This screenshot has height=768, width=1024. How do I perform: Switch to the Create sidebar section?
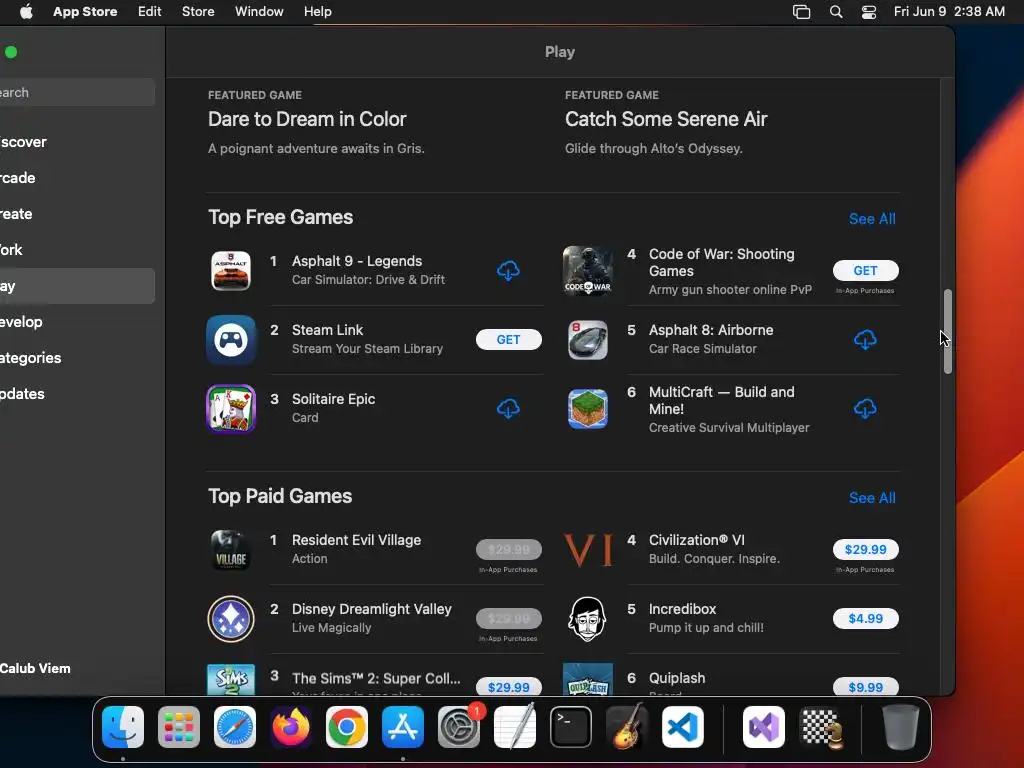77,214
